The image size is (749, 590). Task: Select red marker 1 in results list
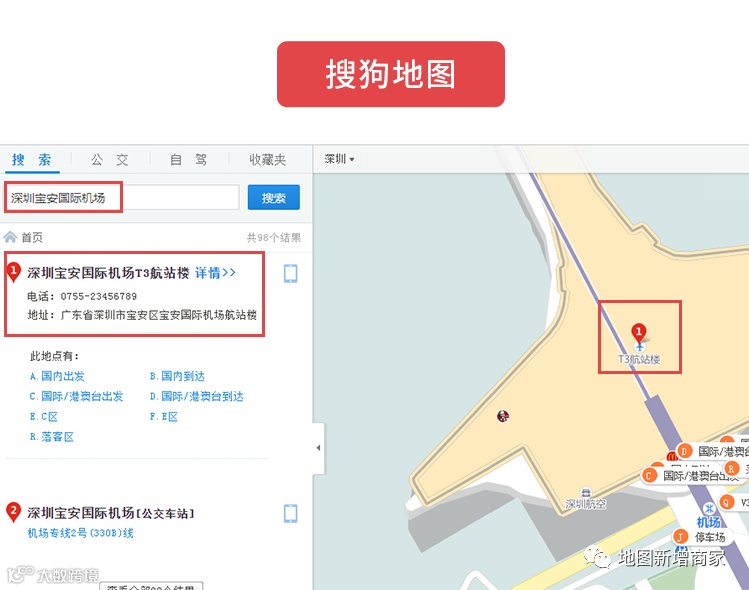click(x=13, y=272)
